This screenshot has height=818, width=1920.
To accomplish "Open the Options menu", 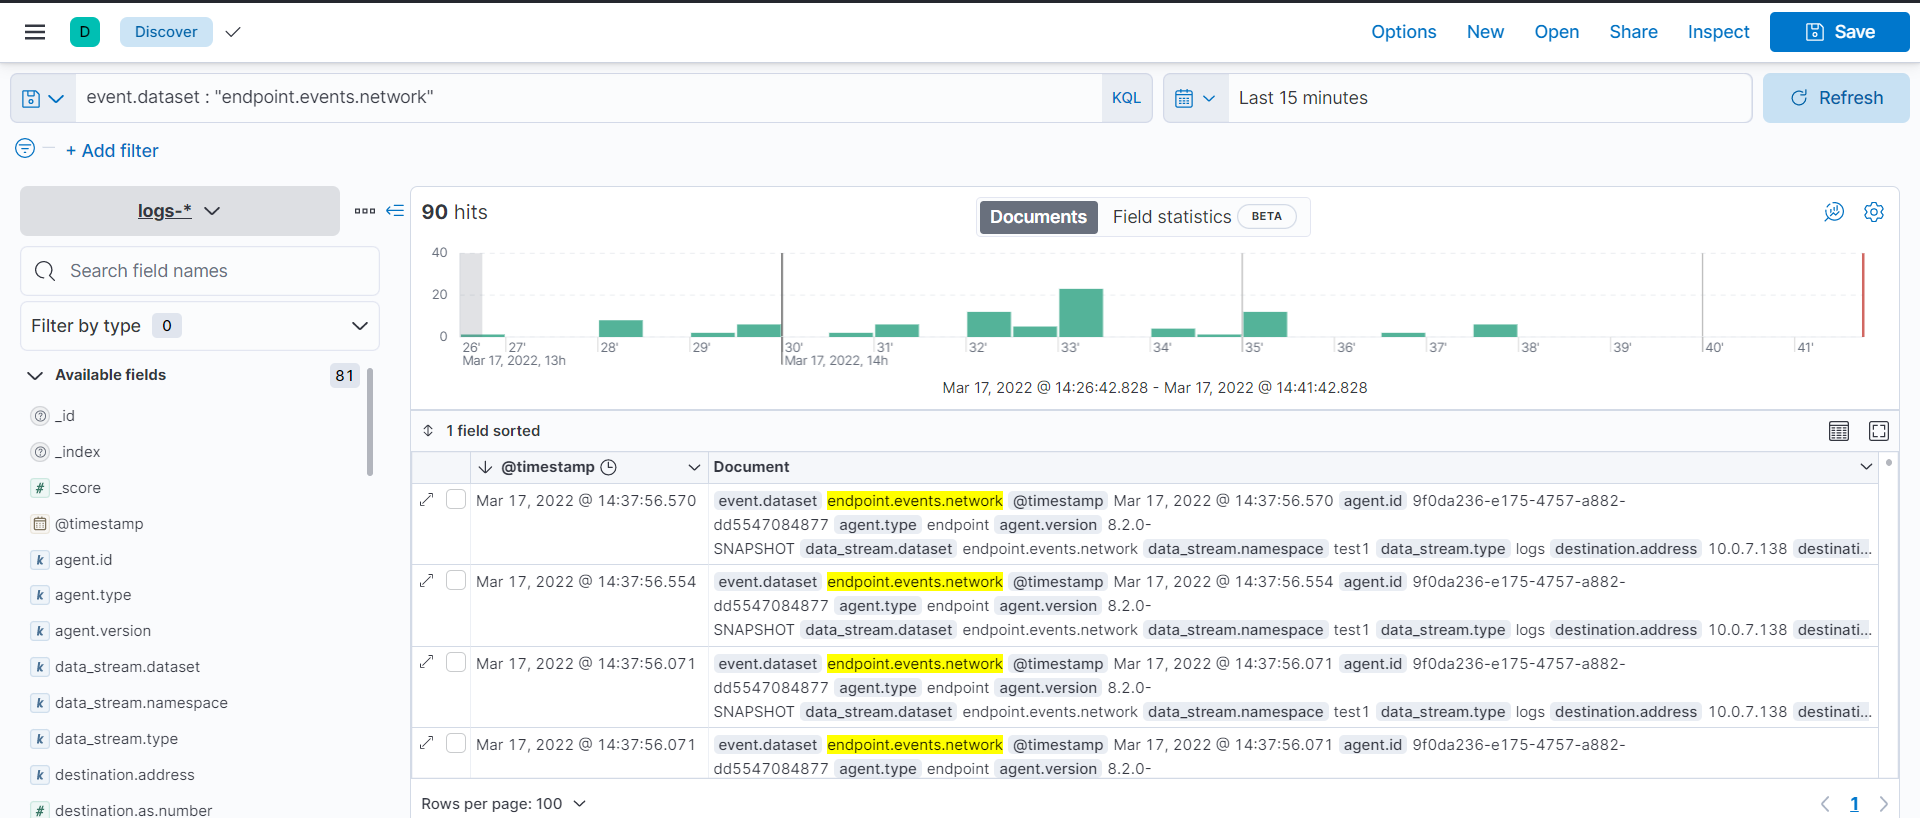I will click(x=1403, y=32).
